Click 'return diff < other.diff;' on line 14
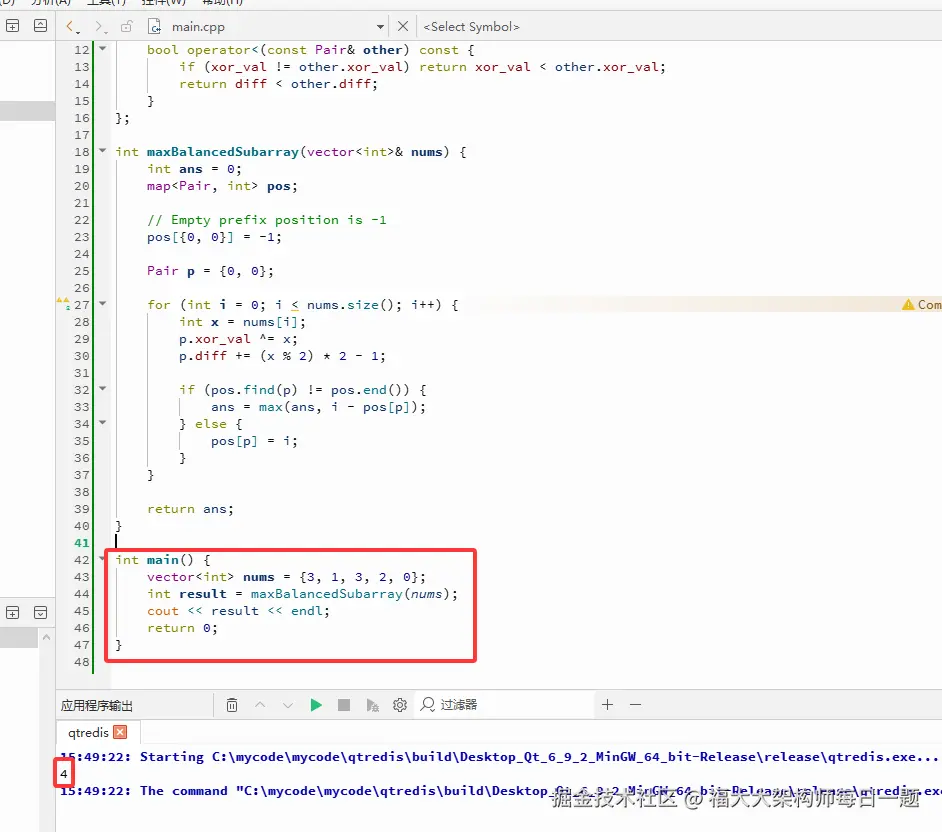Screen dimensions: 942x832 [x=279, y=84]
